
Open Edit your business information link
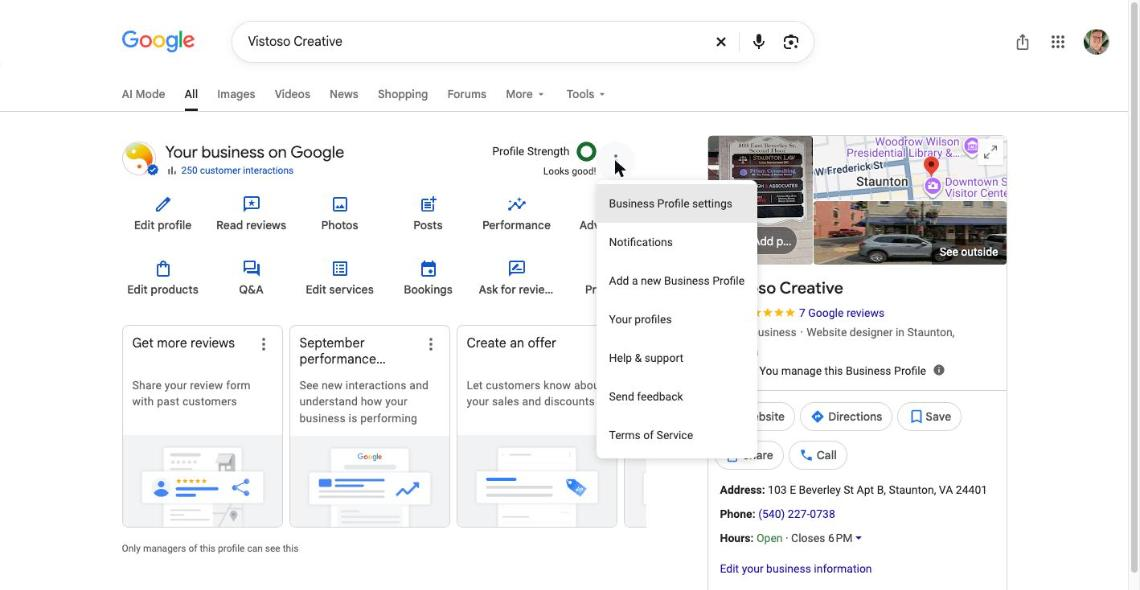pyautogui.click(x=795, y=569)
